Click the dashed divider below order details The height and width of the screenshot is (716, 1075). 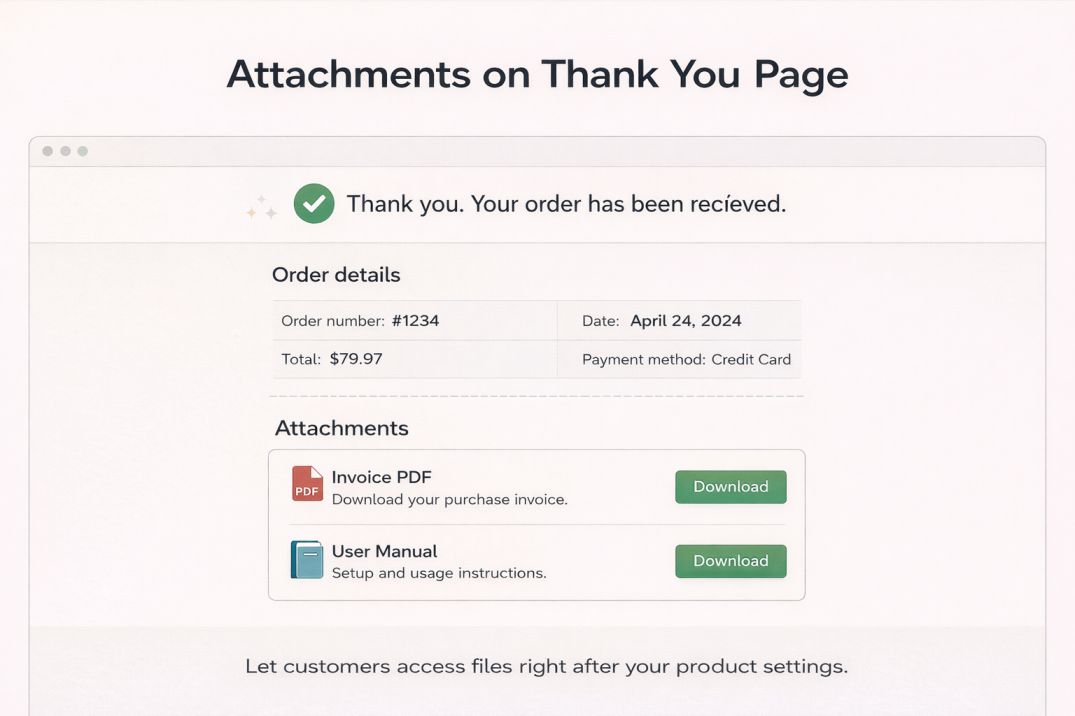(537, 395)
